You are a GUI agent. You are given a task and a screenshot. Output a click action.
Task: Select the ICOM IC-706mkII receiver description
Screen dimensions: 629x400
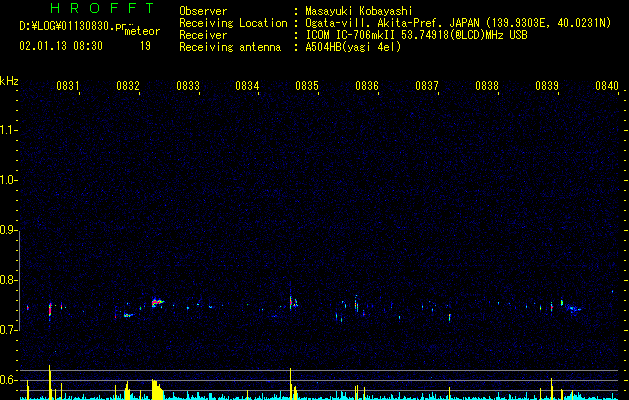[x=416, y=35]
